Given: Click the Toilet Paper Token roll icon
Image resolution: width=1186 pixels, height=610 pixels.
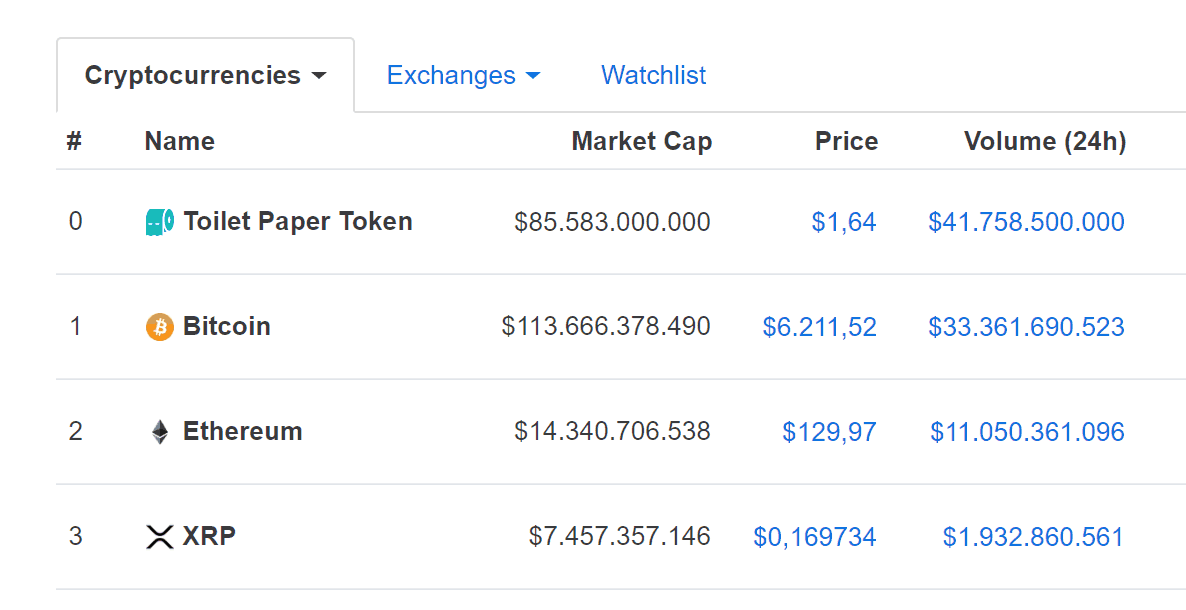Looking at the screenshot, I should (160, 222).
